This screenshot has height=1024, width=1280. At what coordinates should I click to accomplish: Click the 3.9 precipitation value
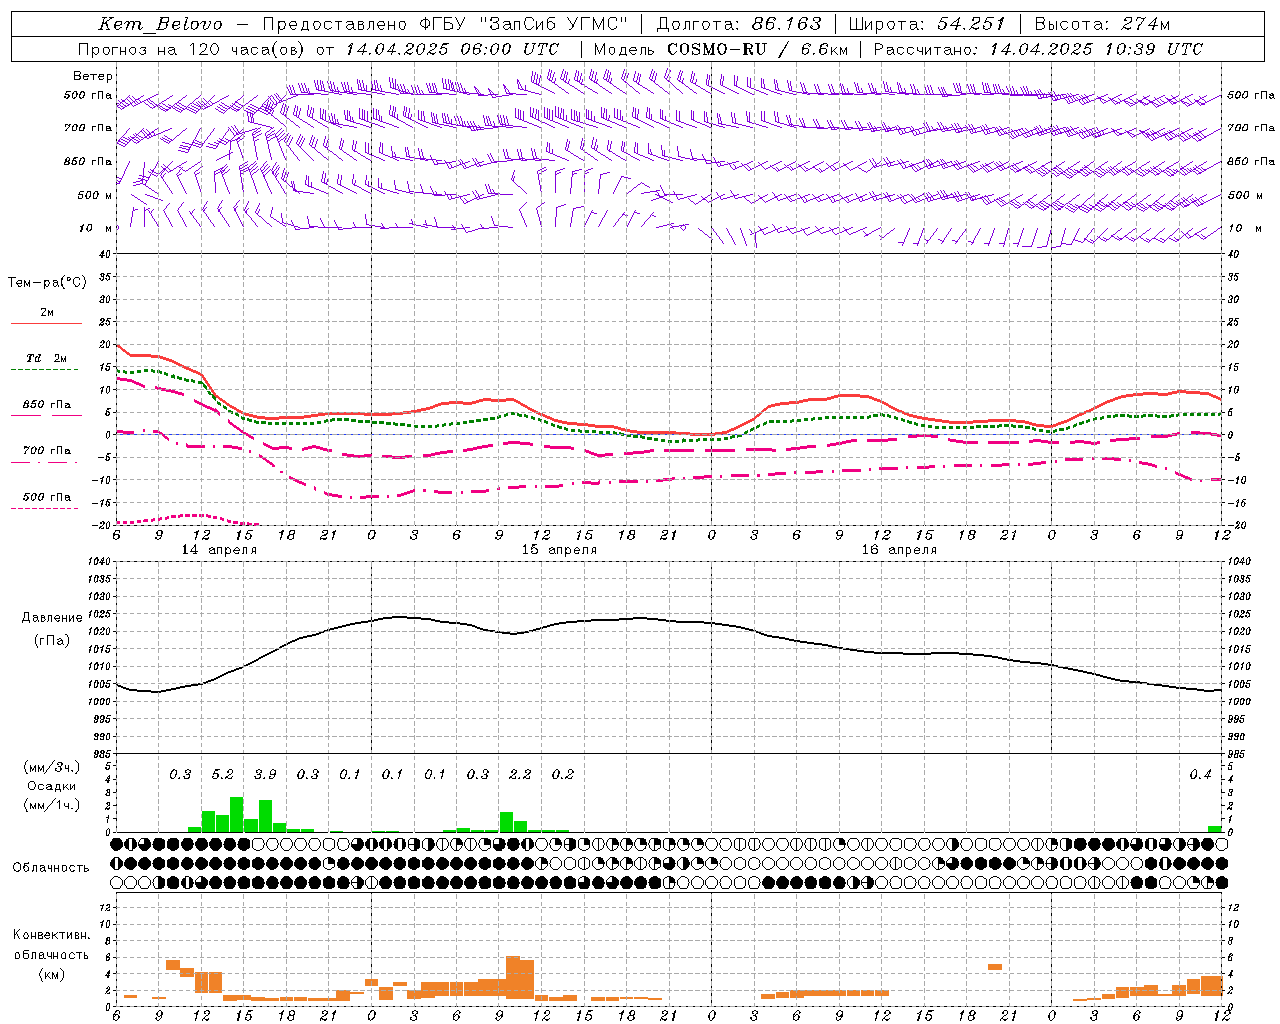pos(265,775)
